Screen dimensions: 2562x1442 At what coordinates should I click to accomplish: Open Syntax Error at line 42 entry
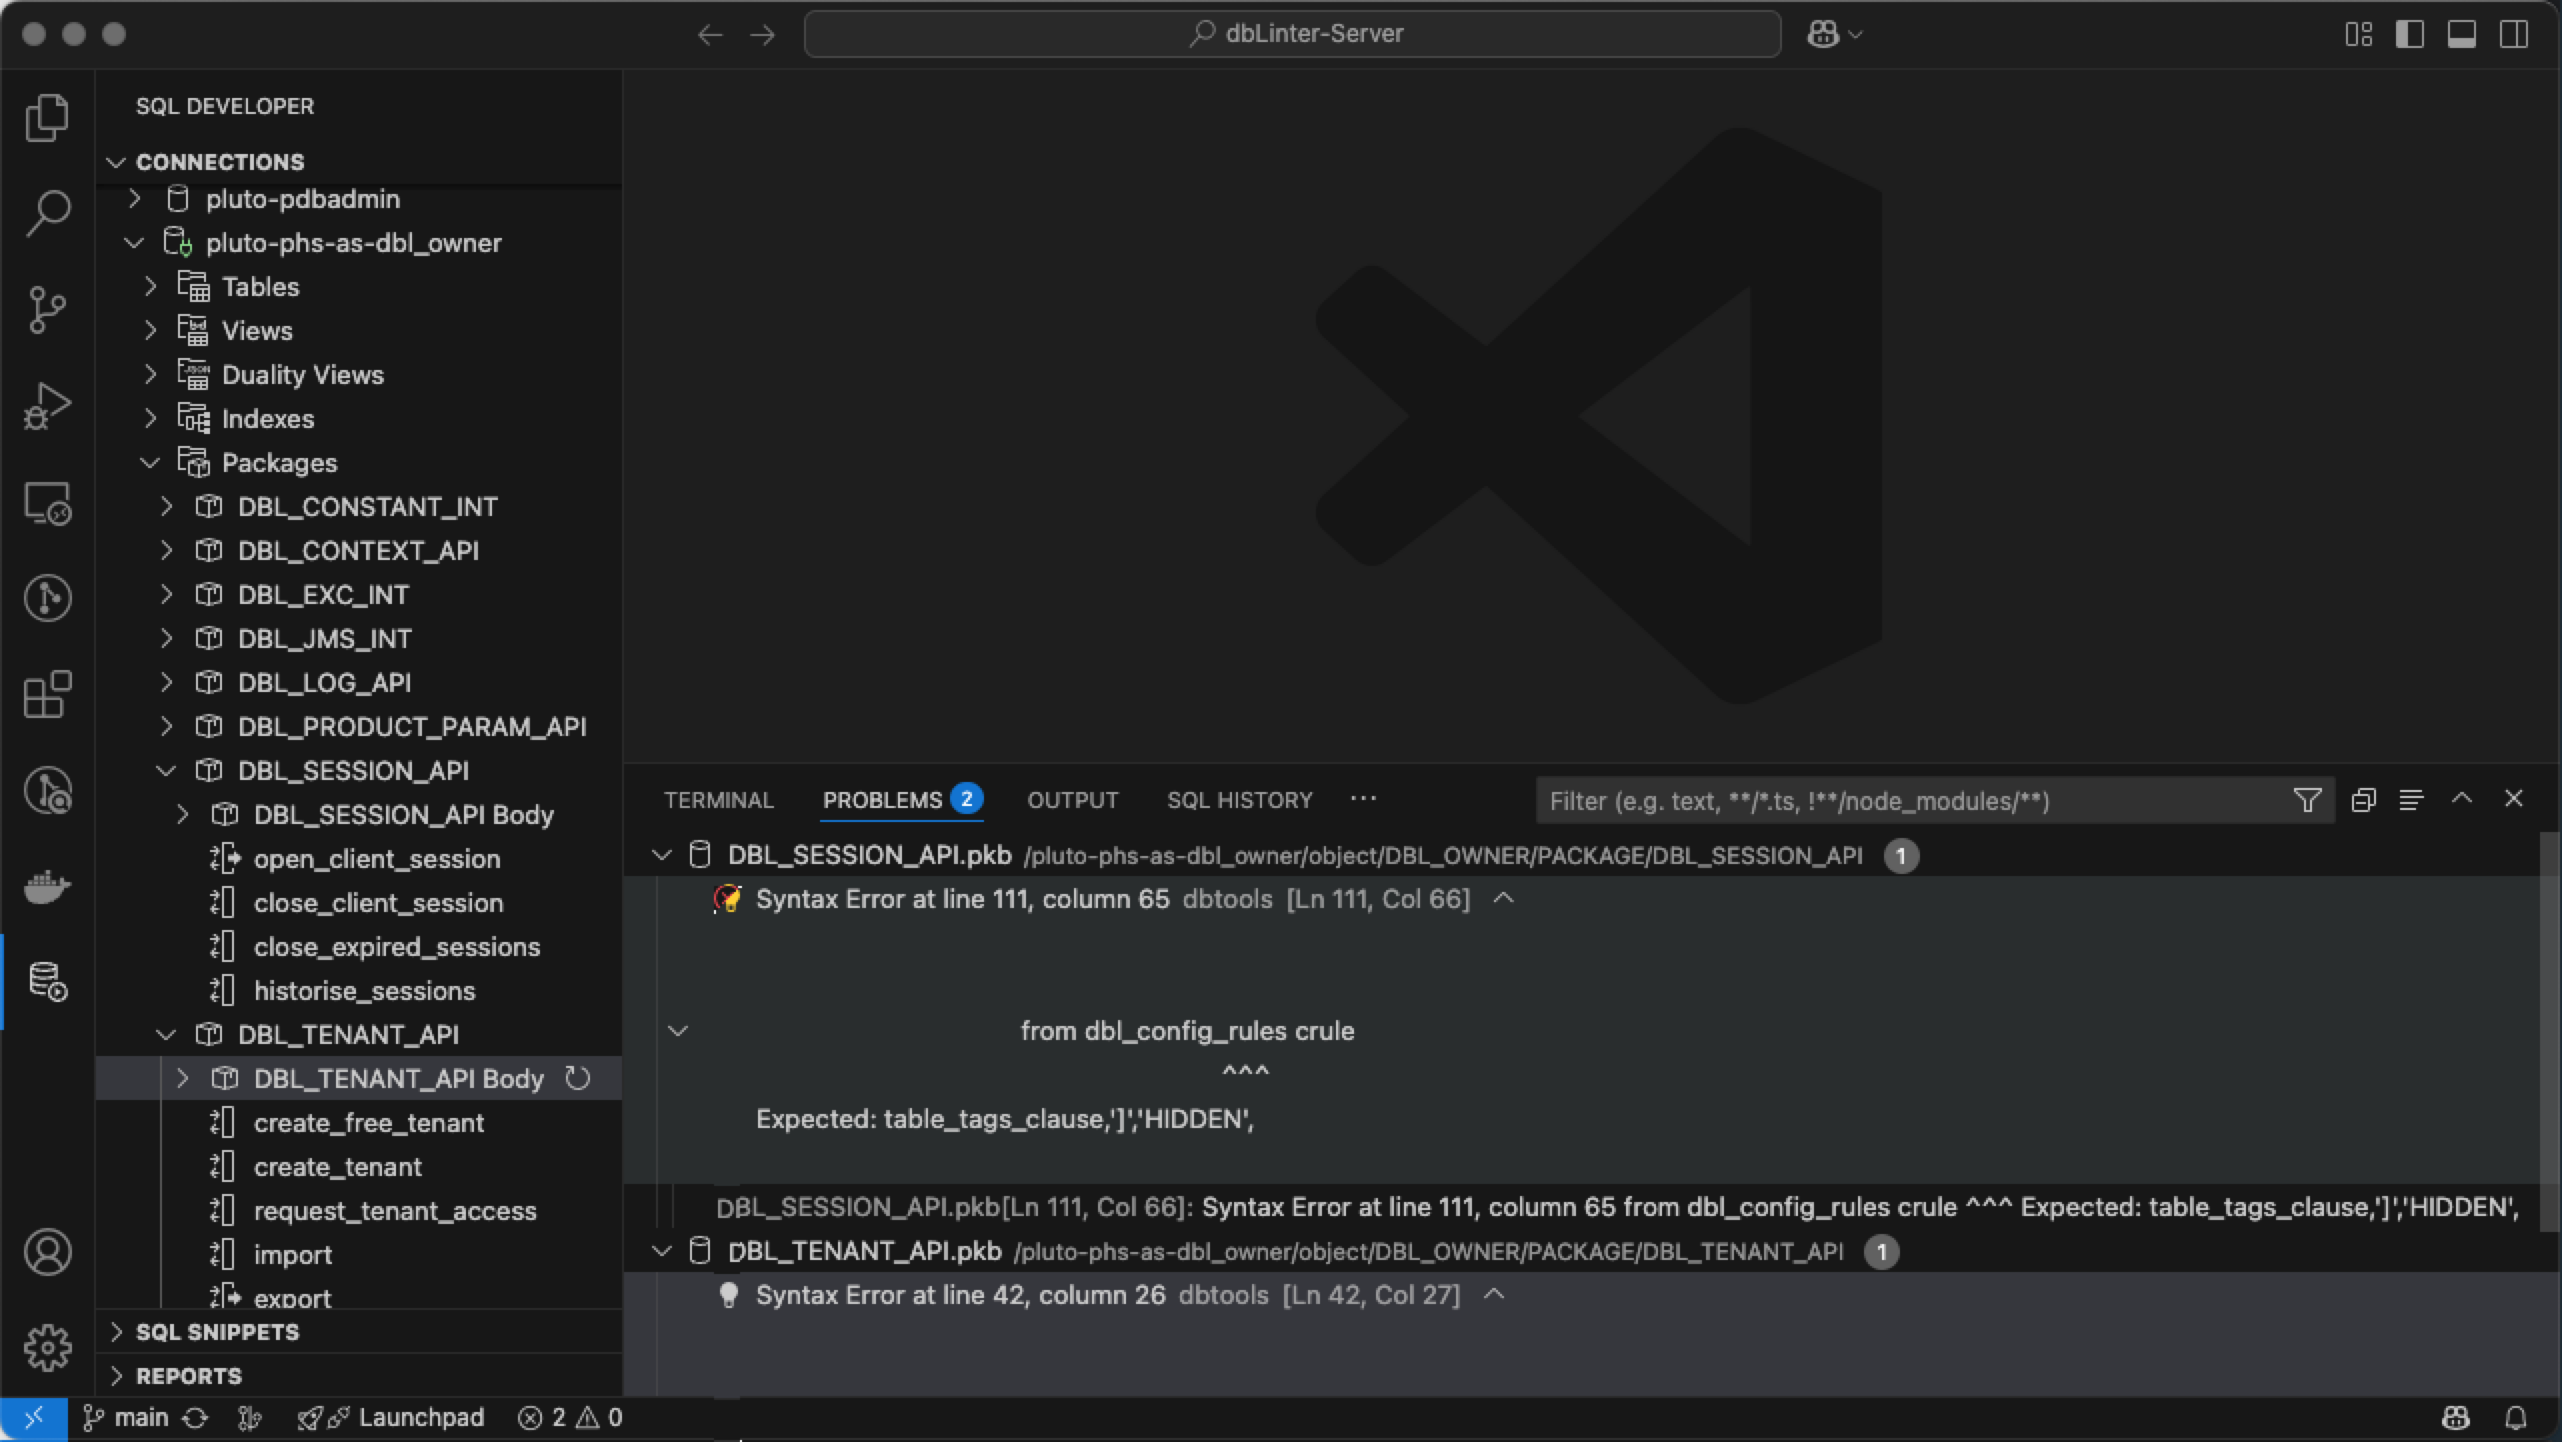(960, 1295)
